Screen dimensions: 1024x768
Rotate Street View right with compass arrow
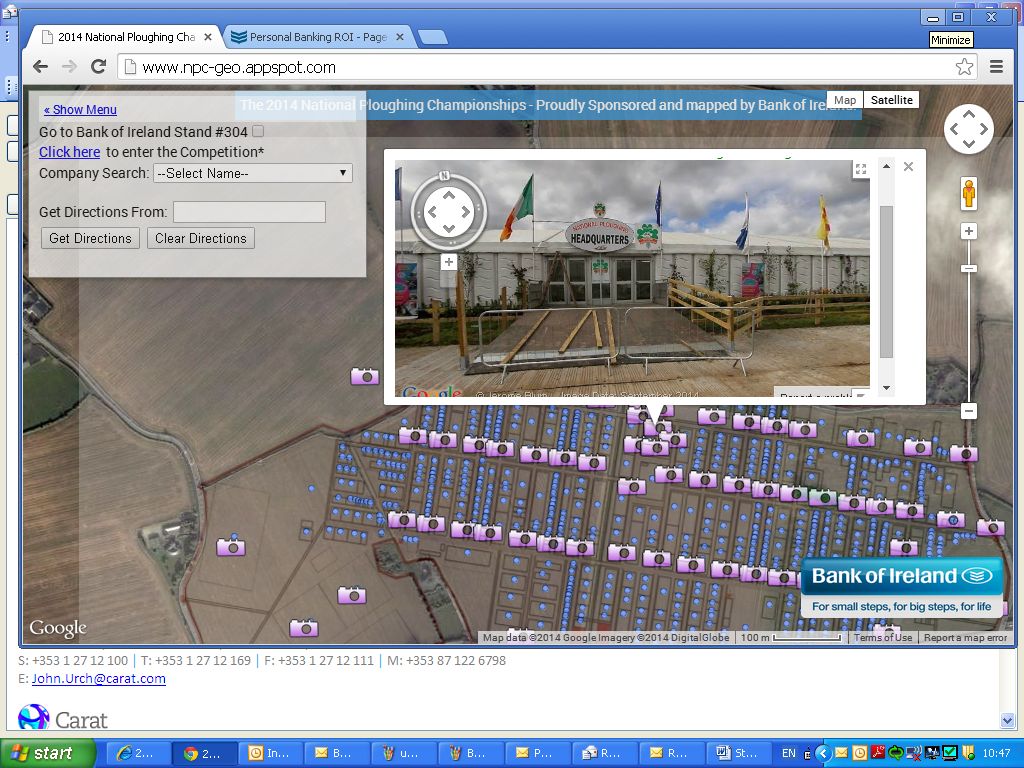[466, 212]
